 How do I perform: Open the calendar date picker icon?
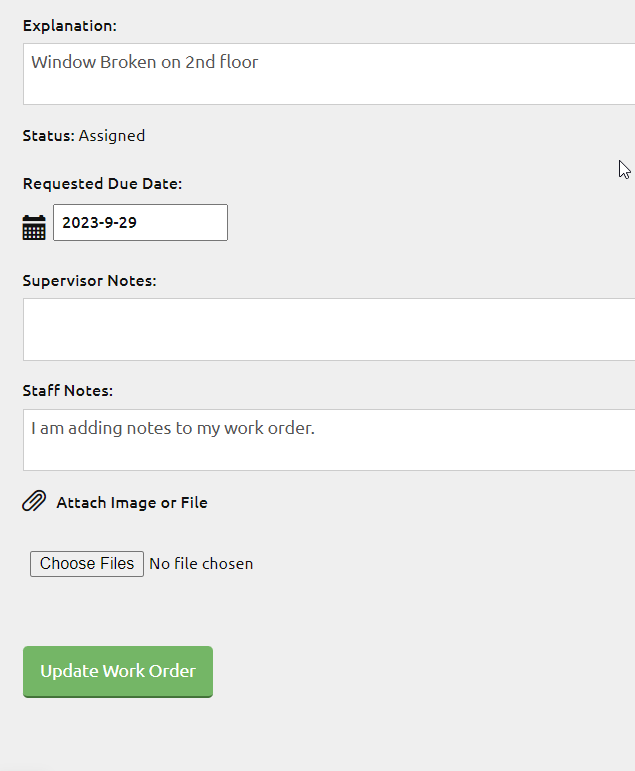tap(34, 227)
